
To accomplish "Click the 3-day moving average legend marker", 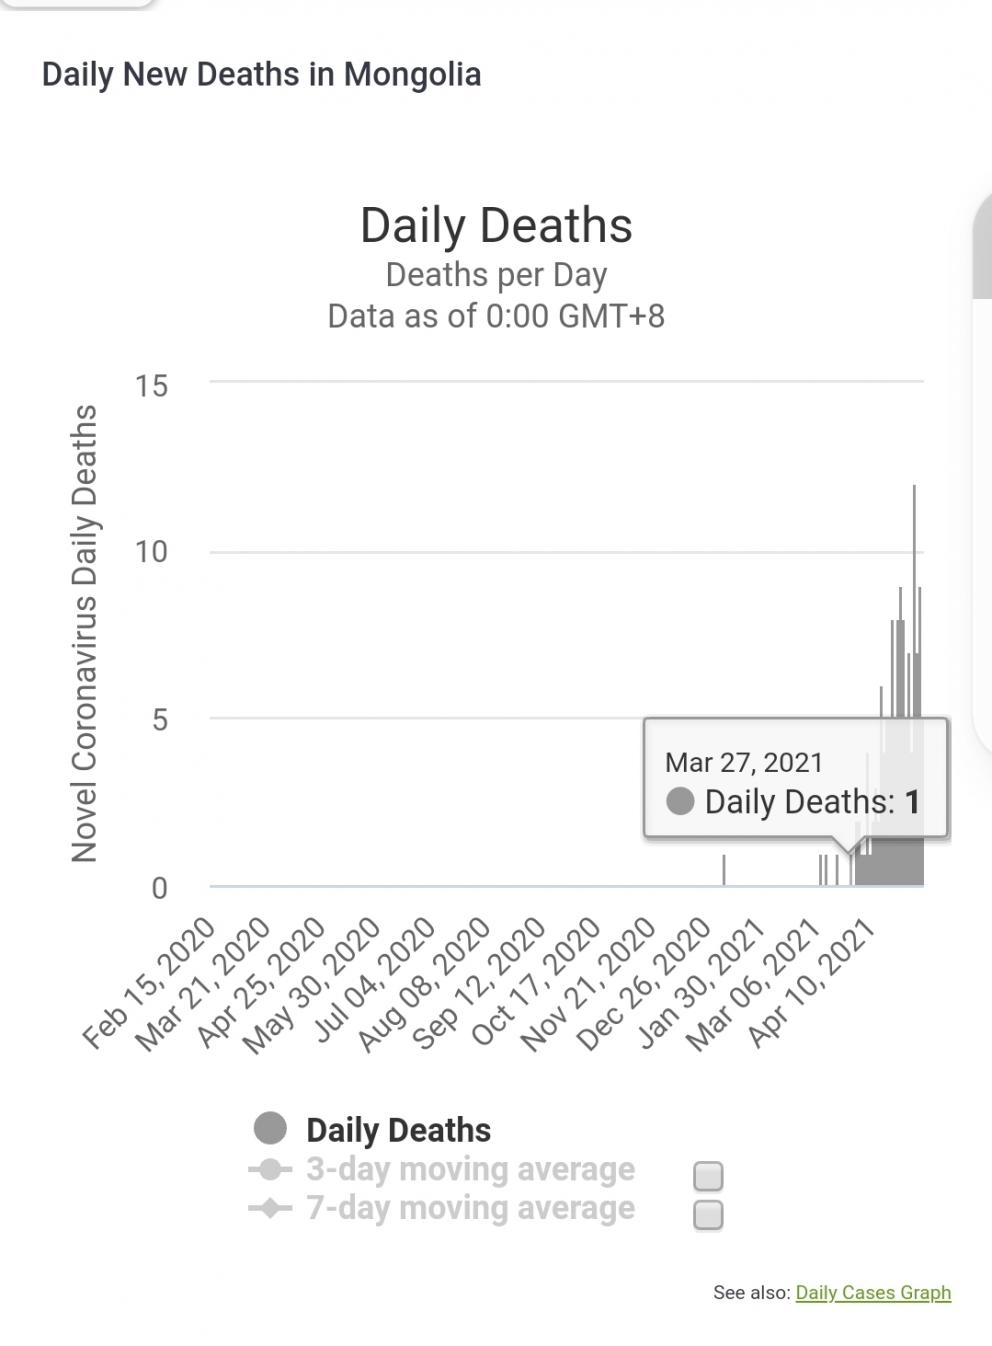I will click(270, 1169).
